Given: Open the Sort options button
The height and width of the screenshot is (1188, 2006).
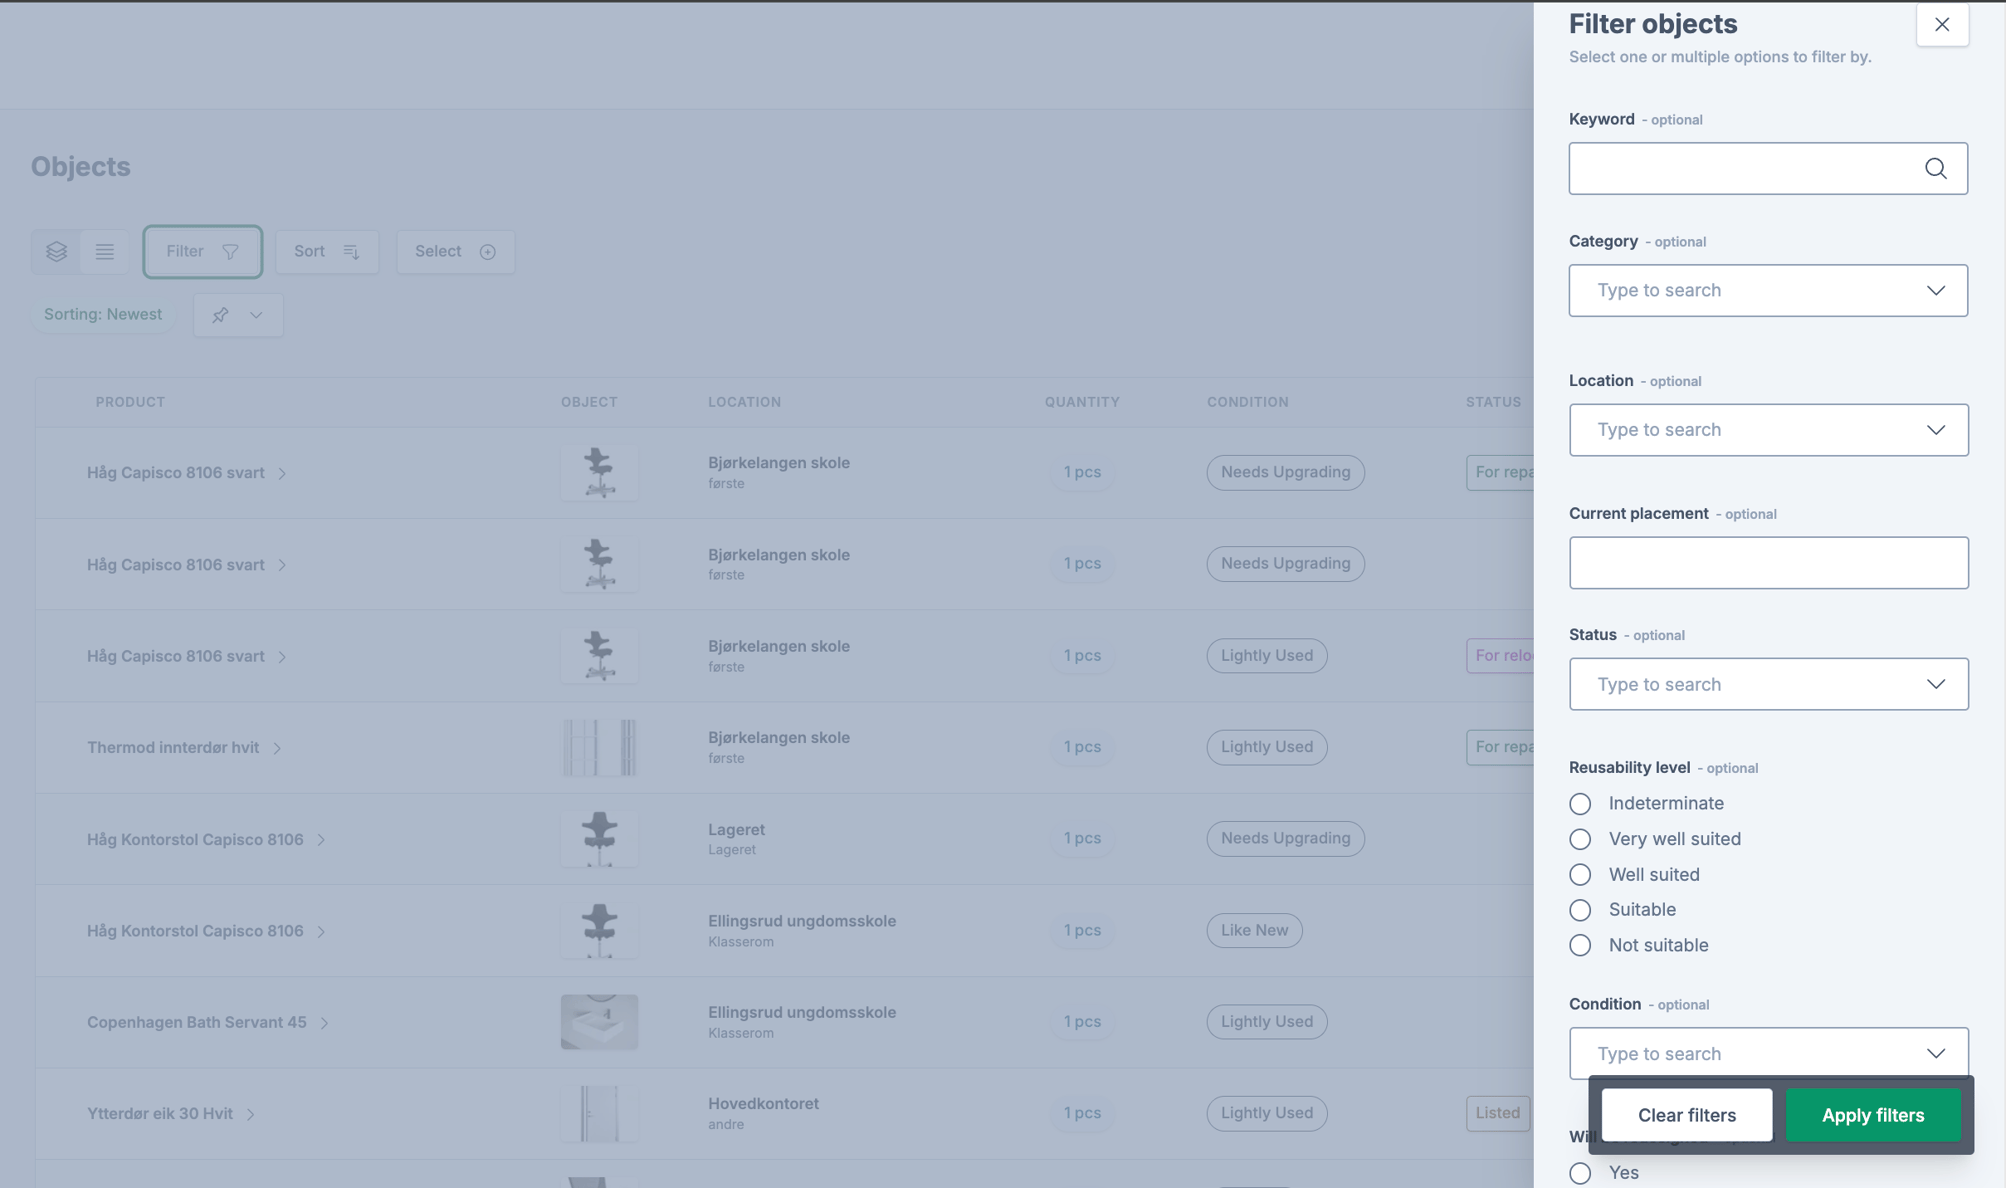Looking at the screenshot, I should [x=326, y=251].
